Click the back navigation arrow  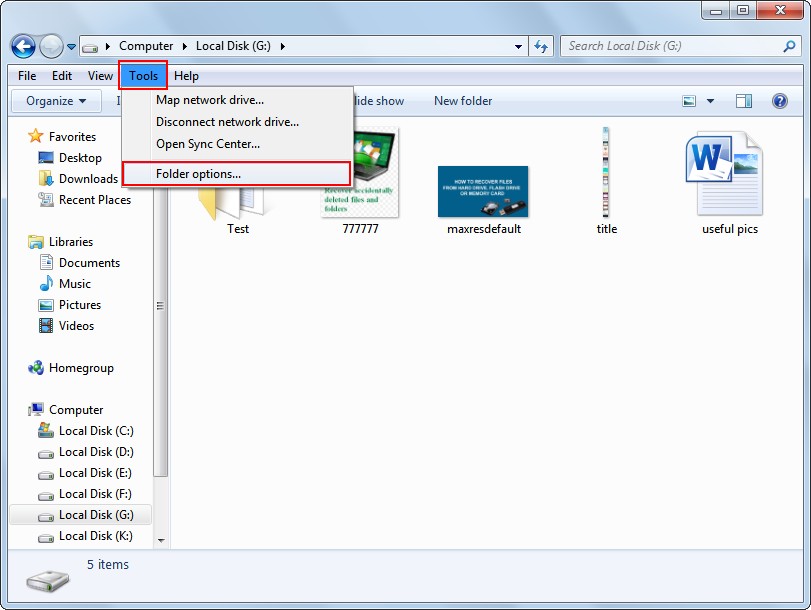[x=22, y=46]
